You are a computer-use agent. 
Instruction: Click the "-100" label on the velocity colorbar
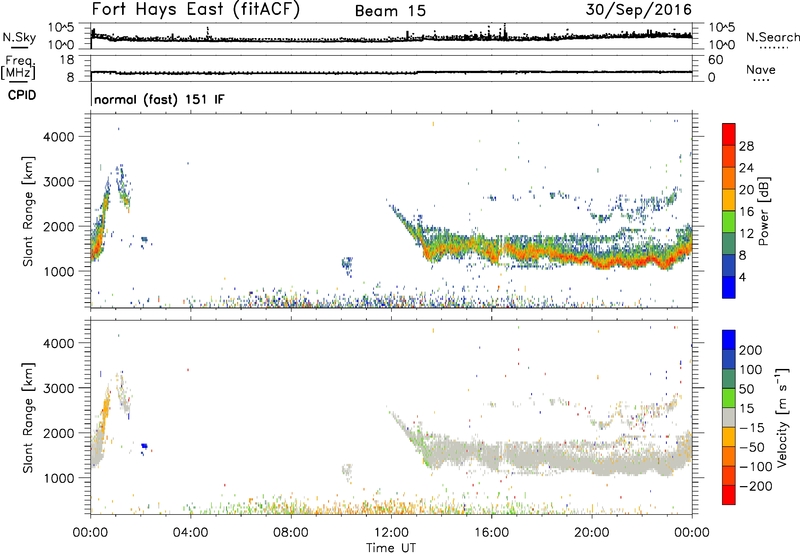click(x=756, y=467)
